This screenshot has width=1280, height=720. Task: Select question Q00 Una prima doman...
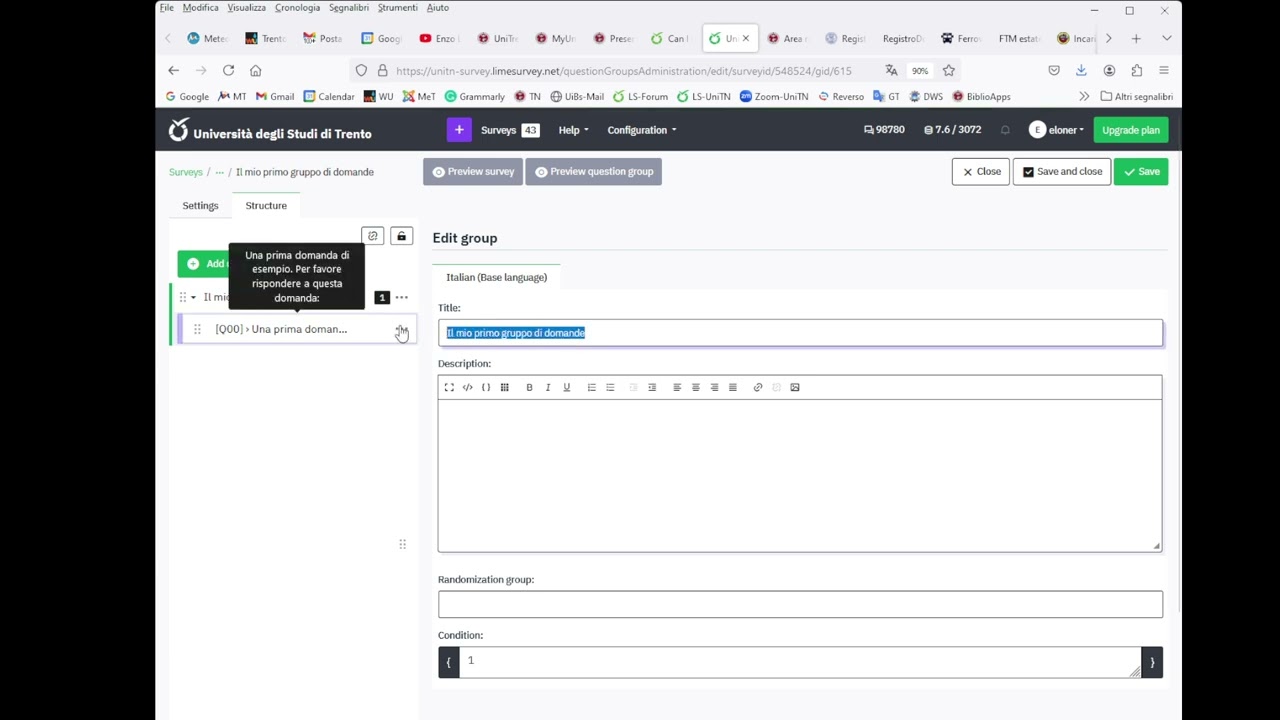coord(281,329)
